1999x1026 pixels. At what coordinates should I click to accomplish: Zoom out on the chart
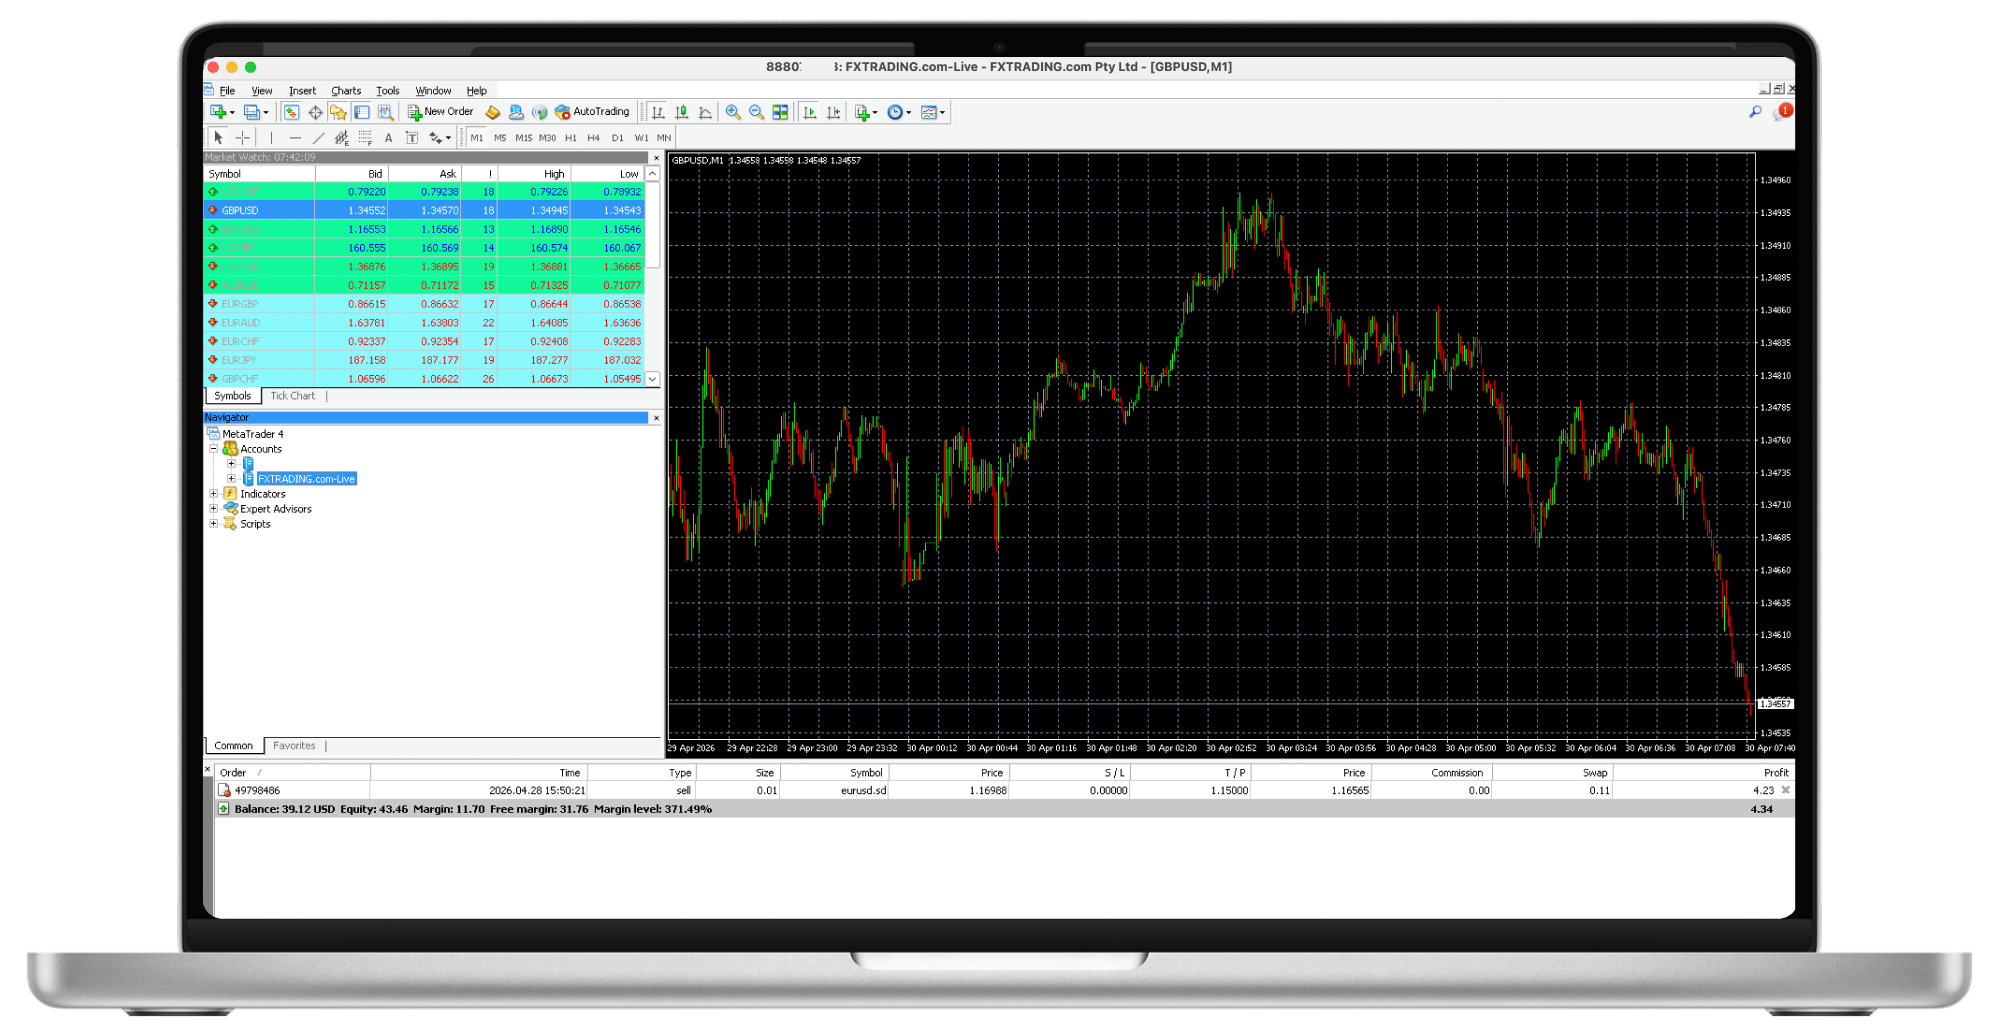coord(756,112)
